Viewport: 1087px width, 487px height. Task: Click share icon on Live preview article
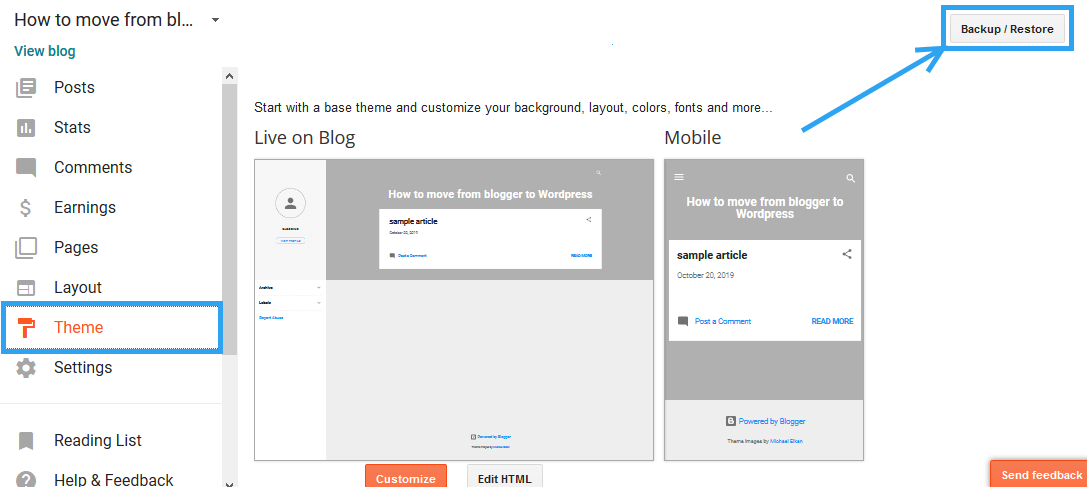tap(589, 219)
